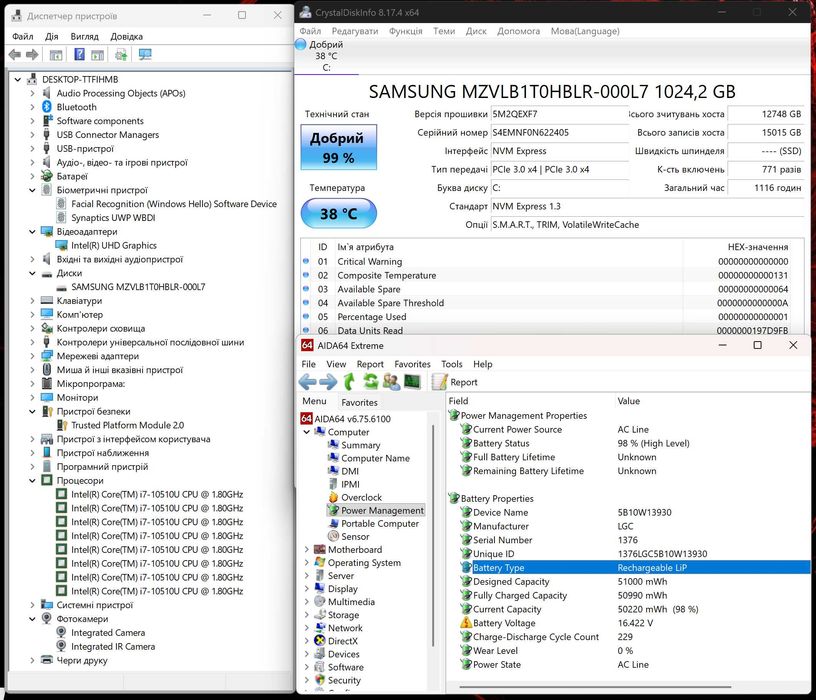Select Summary in AIDA64 Computer tree
Screen dimensions: 816x700
pos(360,445)
